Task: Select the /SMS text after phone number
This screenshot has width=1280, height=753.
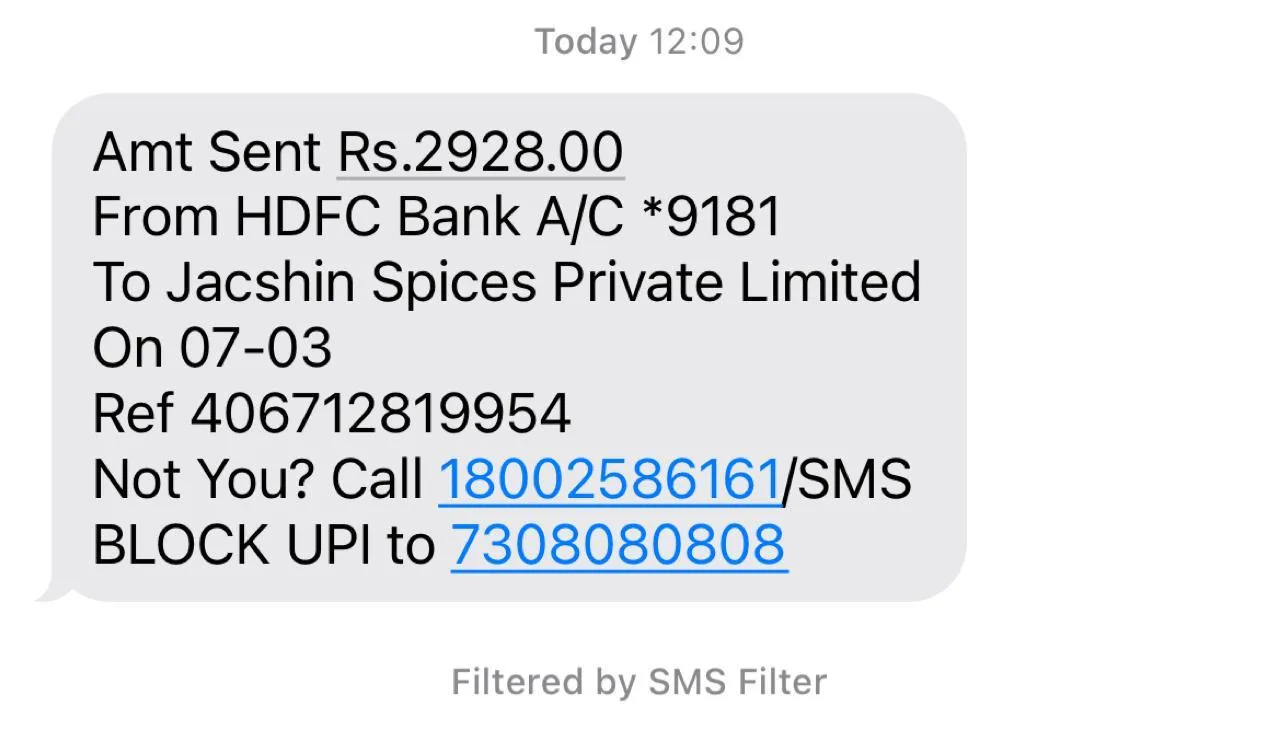Action: (846, 478)
